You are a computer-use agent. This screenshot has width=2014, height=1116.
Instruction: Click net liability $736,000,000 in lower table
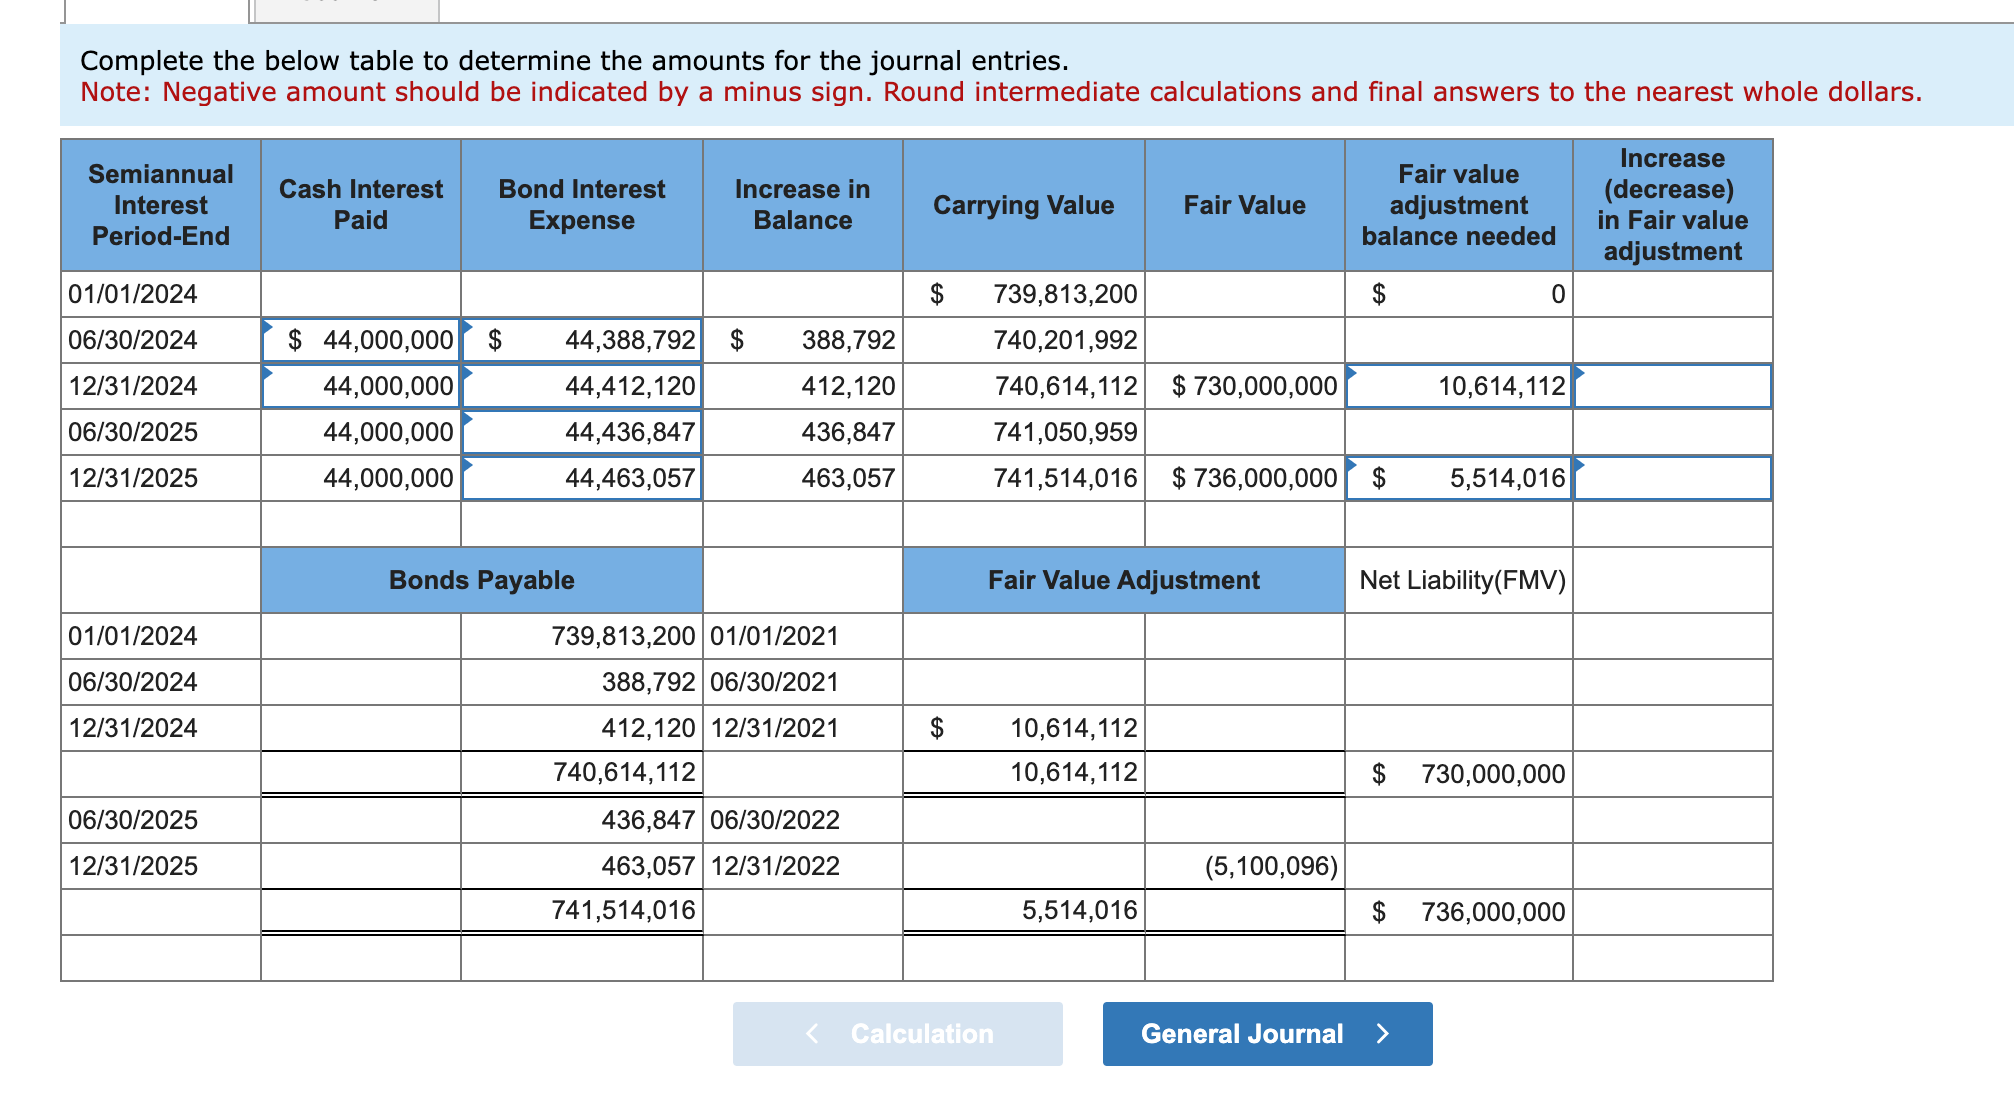pyautogui.click(x=1459, y=912)
